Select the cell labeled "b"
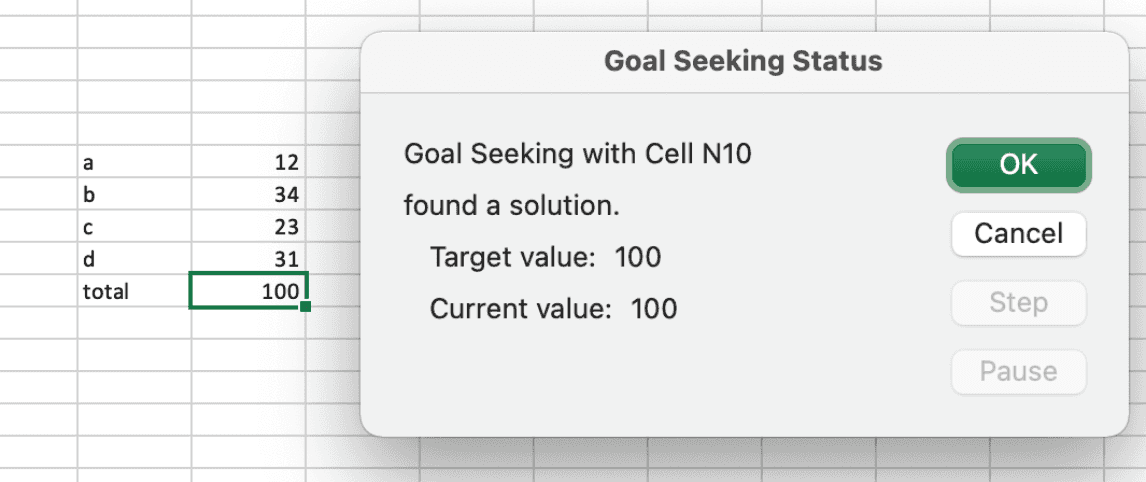This screenshot has width=1146, height=482. (134, 194)
